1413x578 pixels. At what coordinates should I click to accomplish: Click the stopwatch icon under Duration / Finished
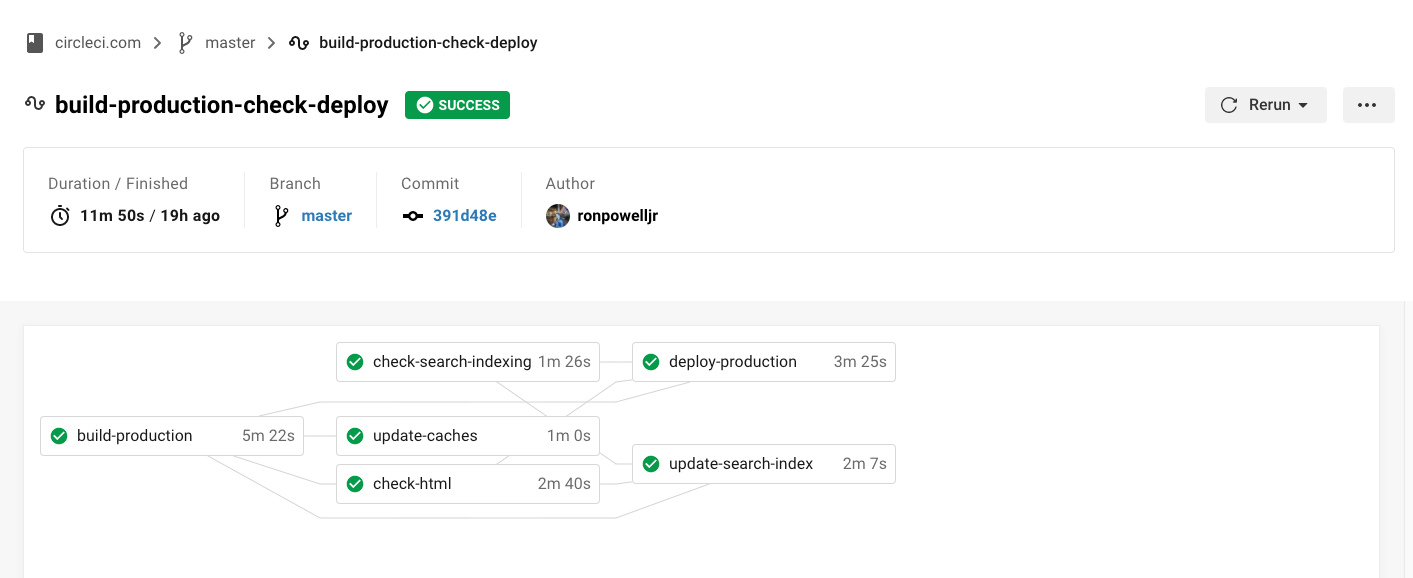[x=59, y=215]
